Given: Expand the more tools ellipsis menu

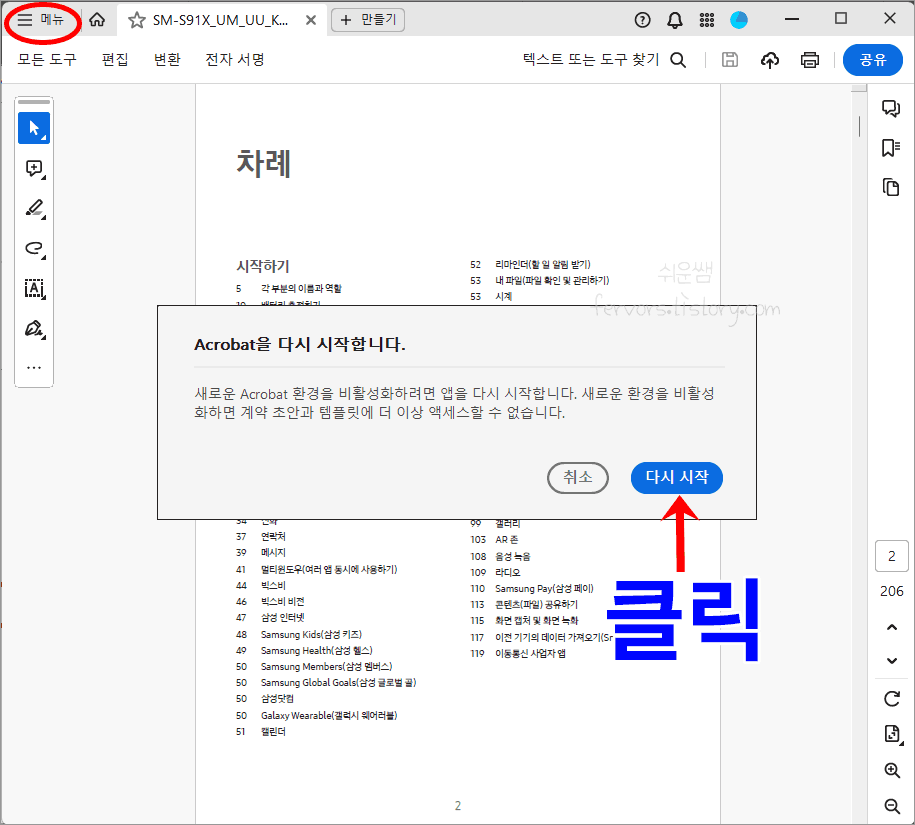Looking at the screenshot, I should pos(33,368).
